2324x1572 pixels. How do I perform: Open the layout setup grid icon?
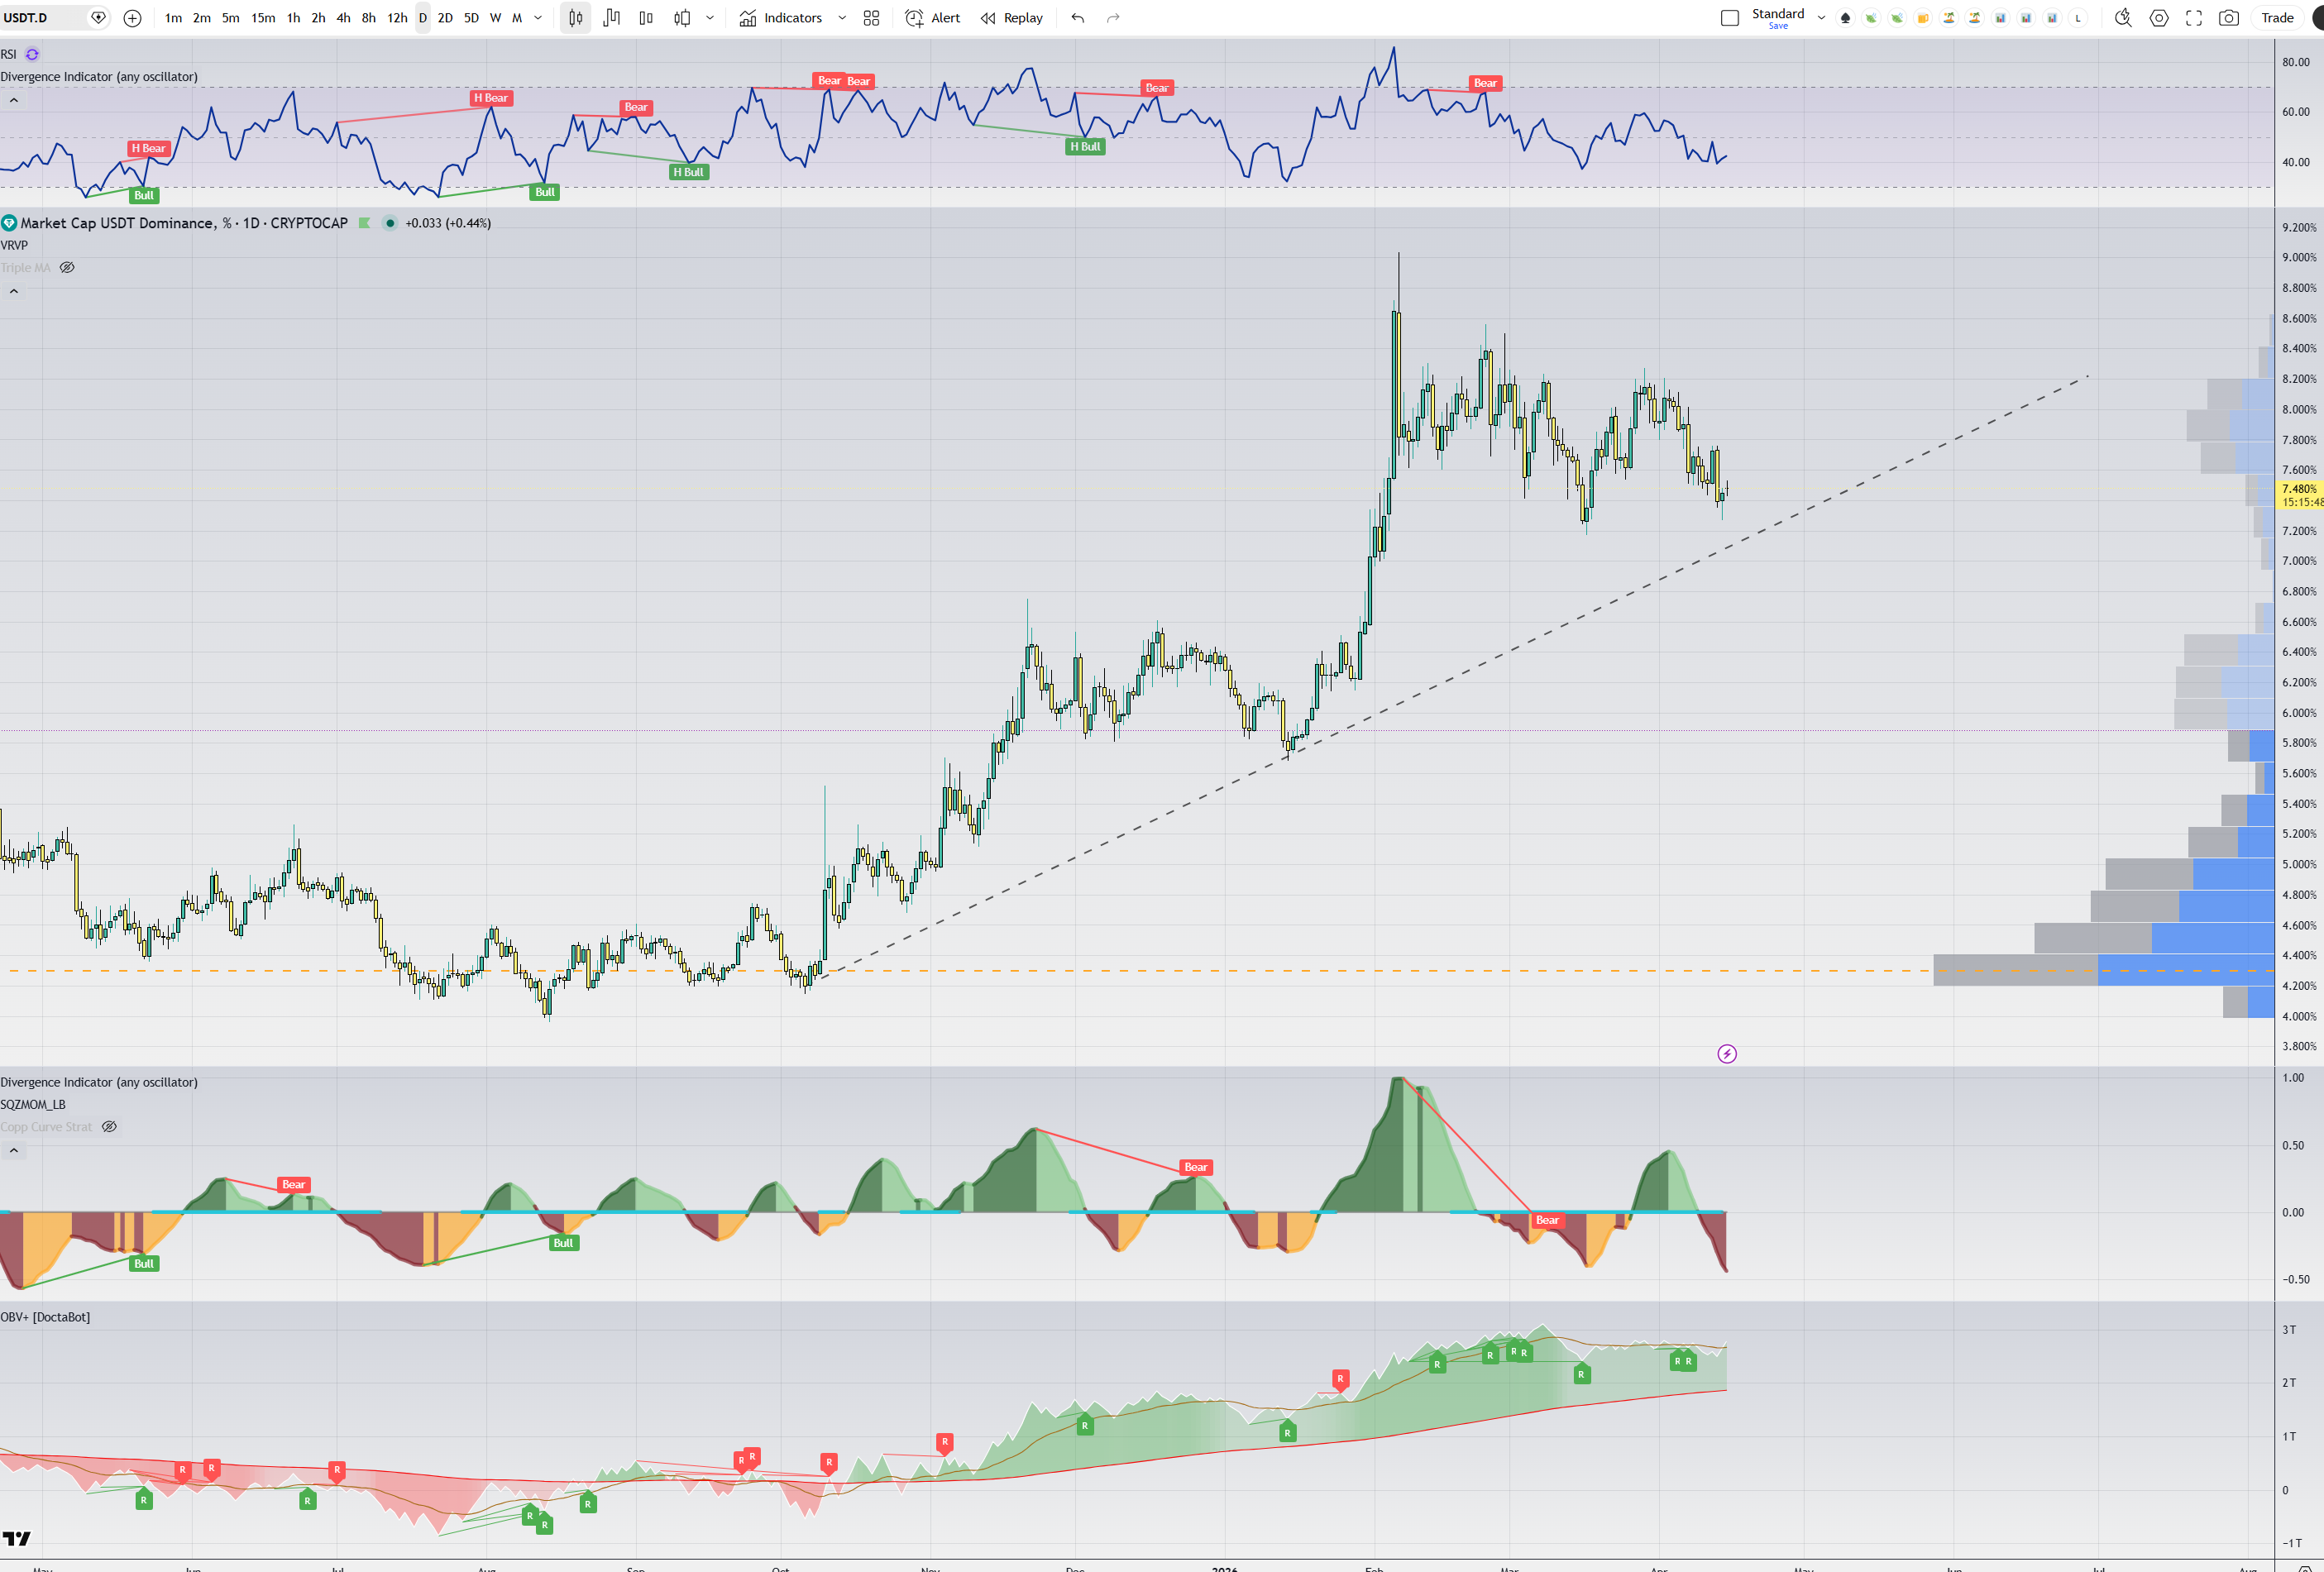click(x=871, y=18)
